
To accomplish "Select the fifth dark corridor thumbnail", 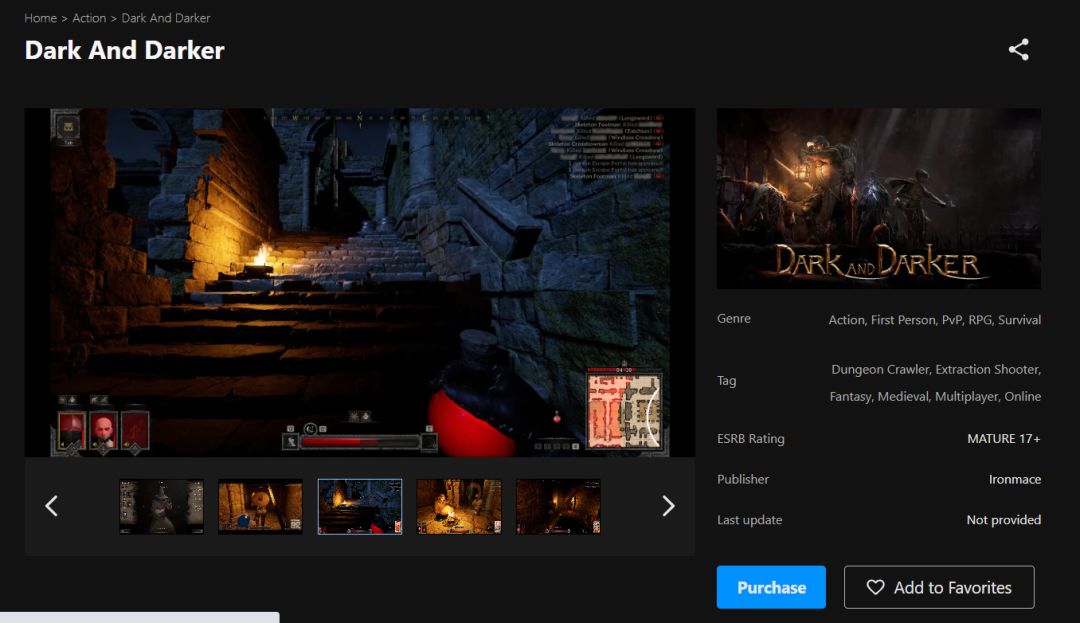I will pyautogui.click(x=558, y=507).
